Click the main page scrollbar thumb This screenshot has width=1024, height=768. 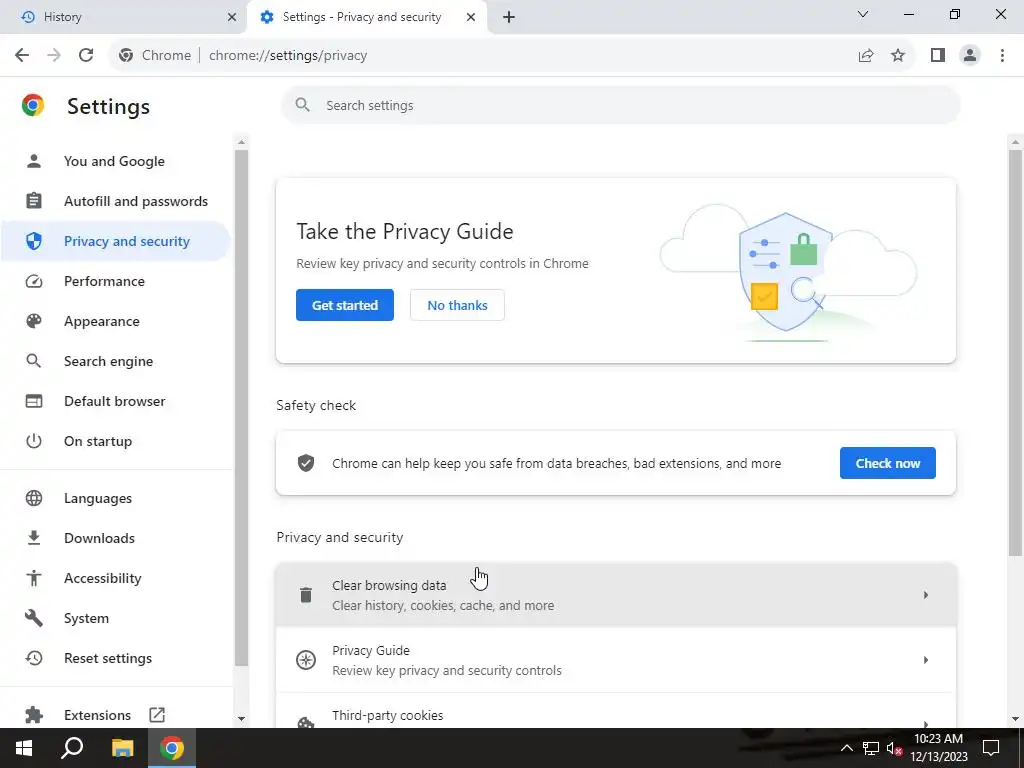[1015, 353]
